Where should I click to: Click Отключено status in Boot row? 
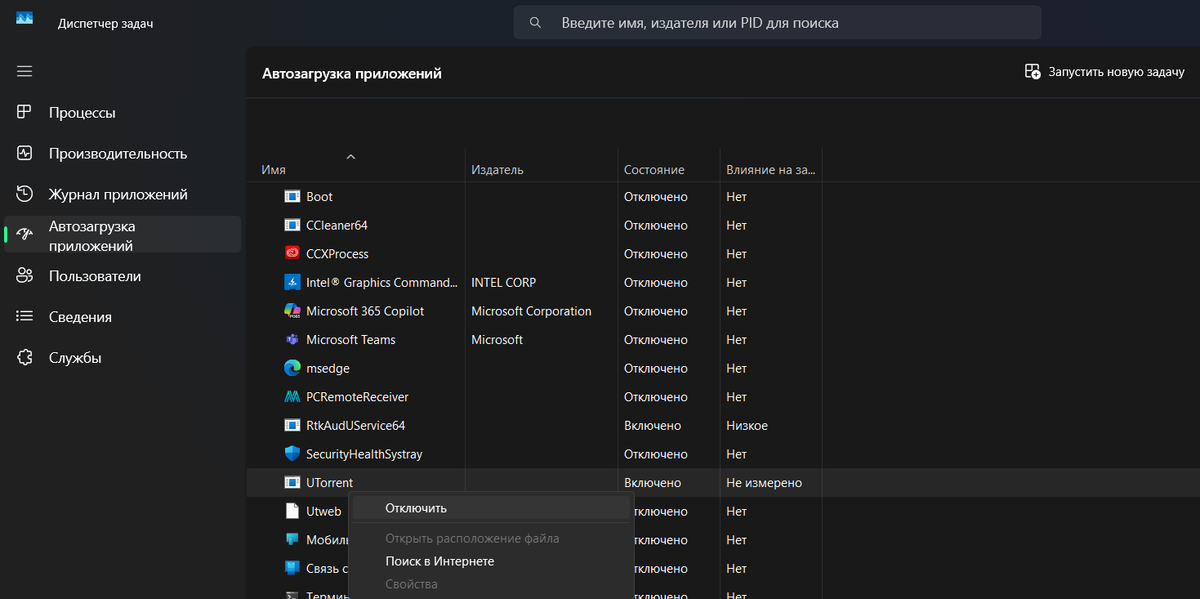click(x=655, y=197)
